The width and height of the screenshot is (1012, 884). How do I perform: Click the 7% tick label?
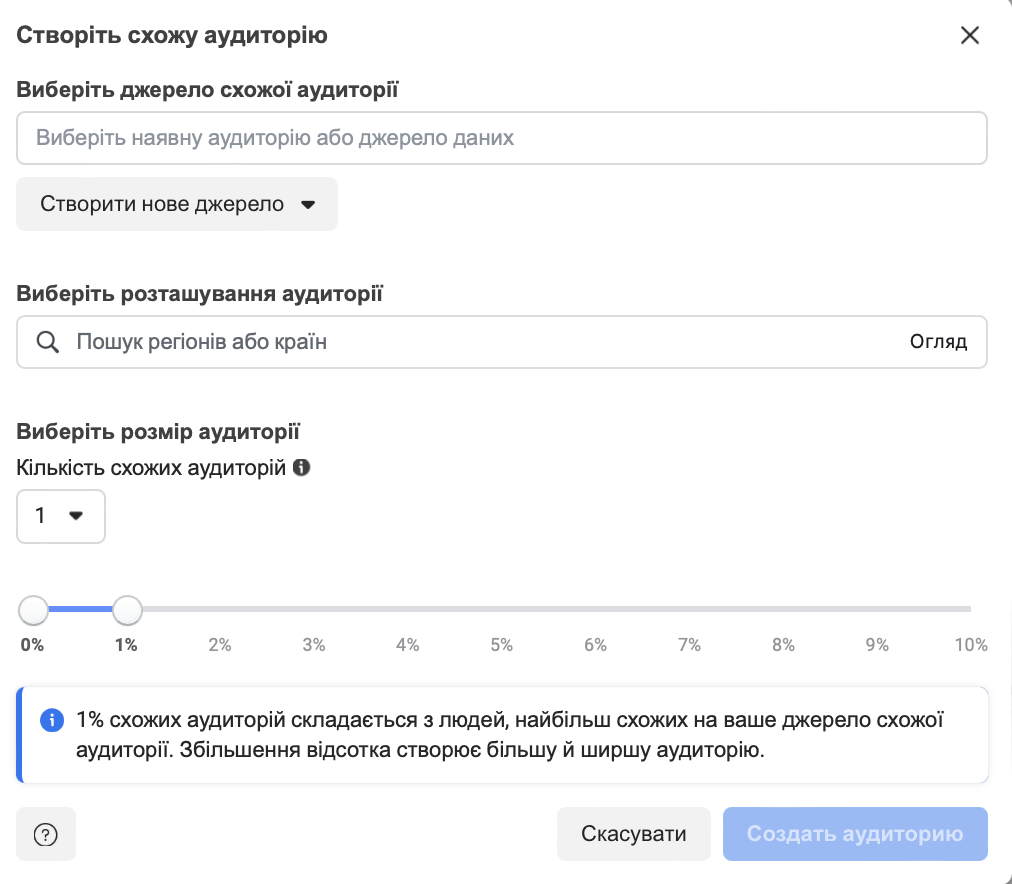tap(689, 645)
